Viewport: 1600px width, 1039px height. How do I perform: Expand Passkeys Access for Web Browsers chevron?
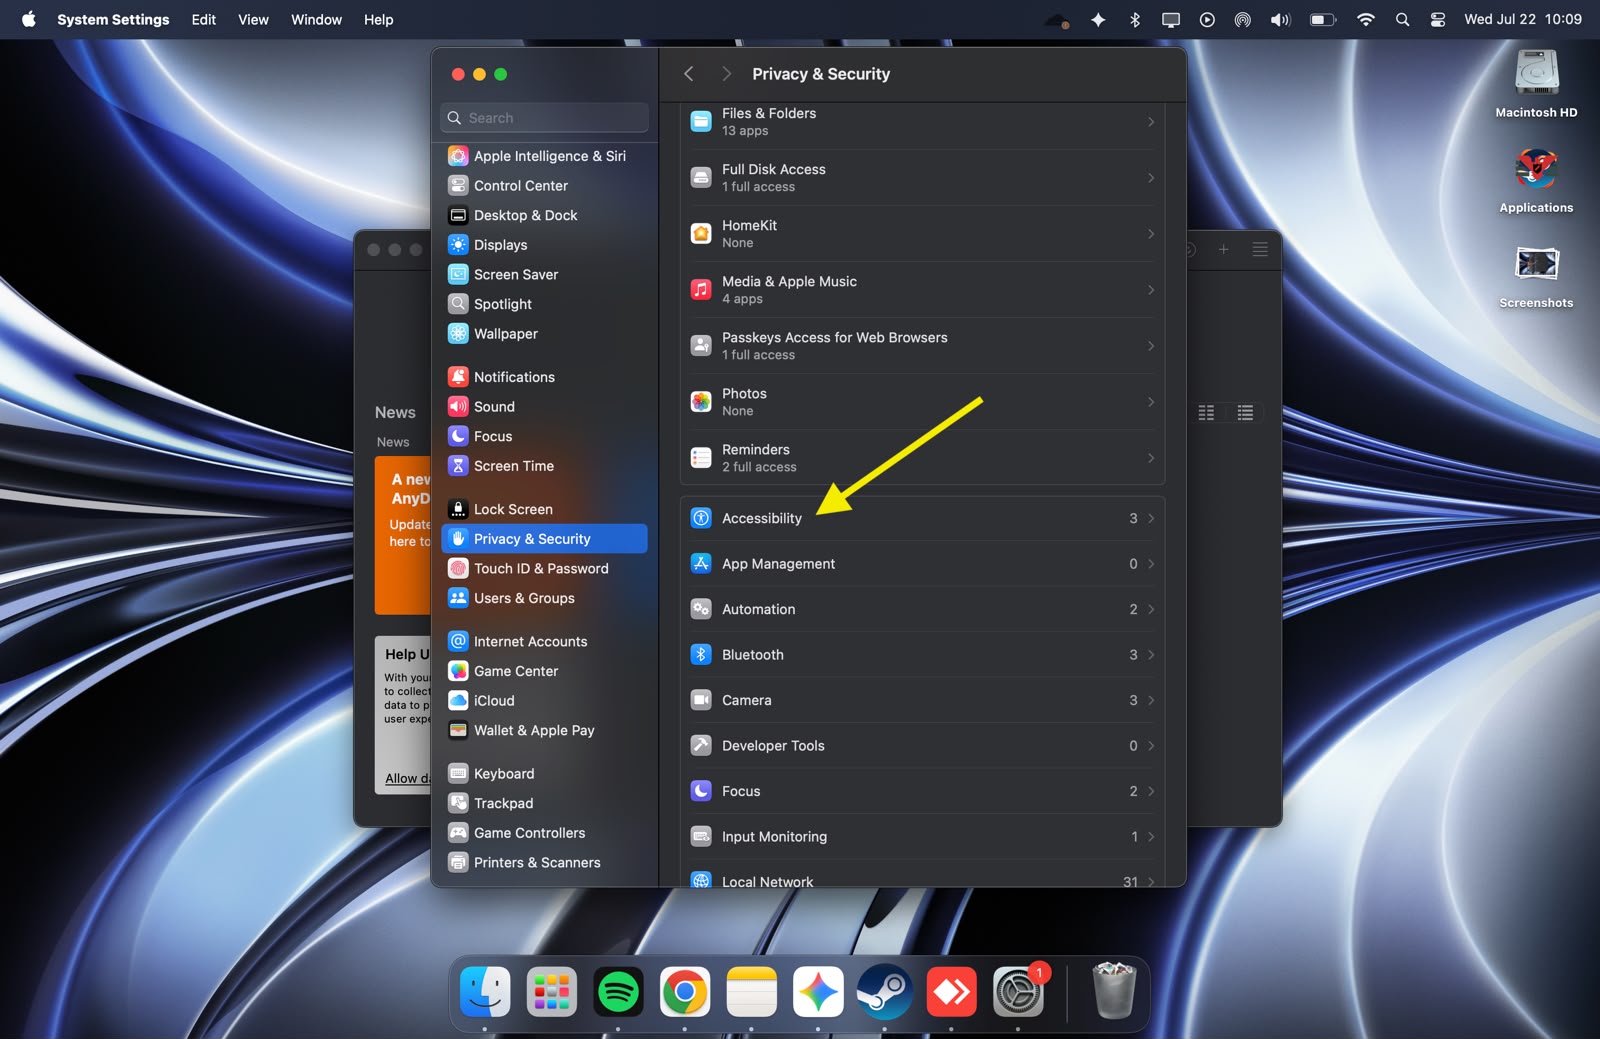1151,346
